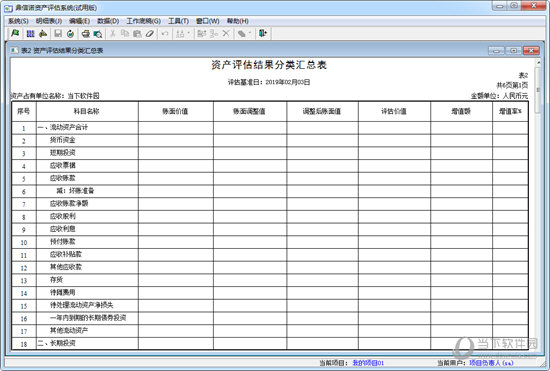550x371 pixels.
Task: Click the 账面价值 column header
Action: click(x=175, y=112)
